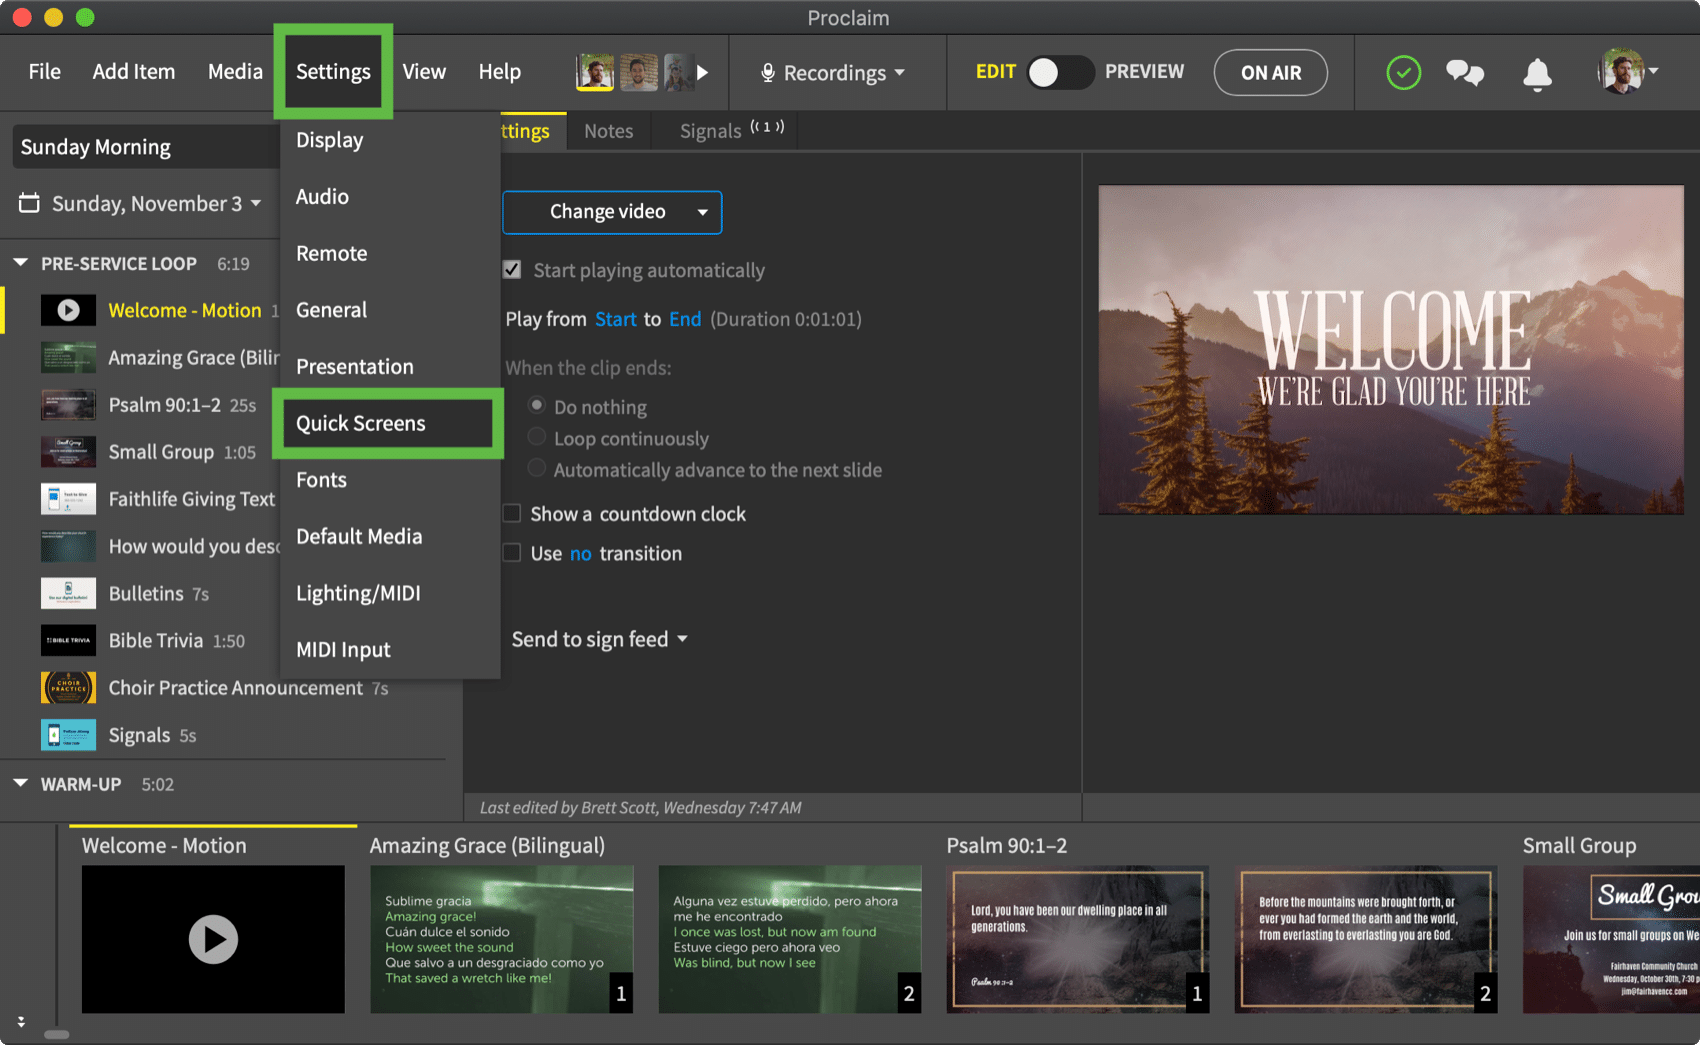Select Amazing Grace slide 1 thumbnail
Image resolution: width=1700 pixels, height=1045 pixels.
point(502,939)
